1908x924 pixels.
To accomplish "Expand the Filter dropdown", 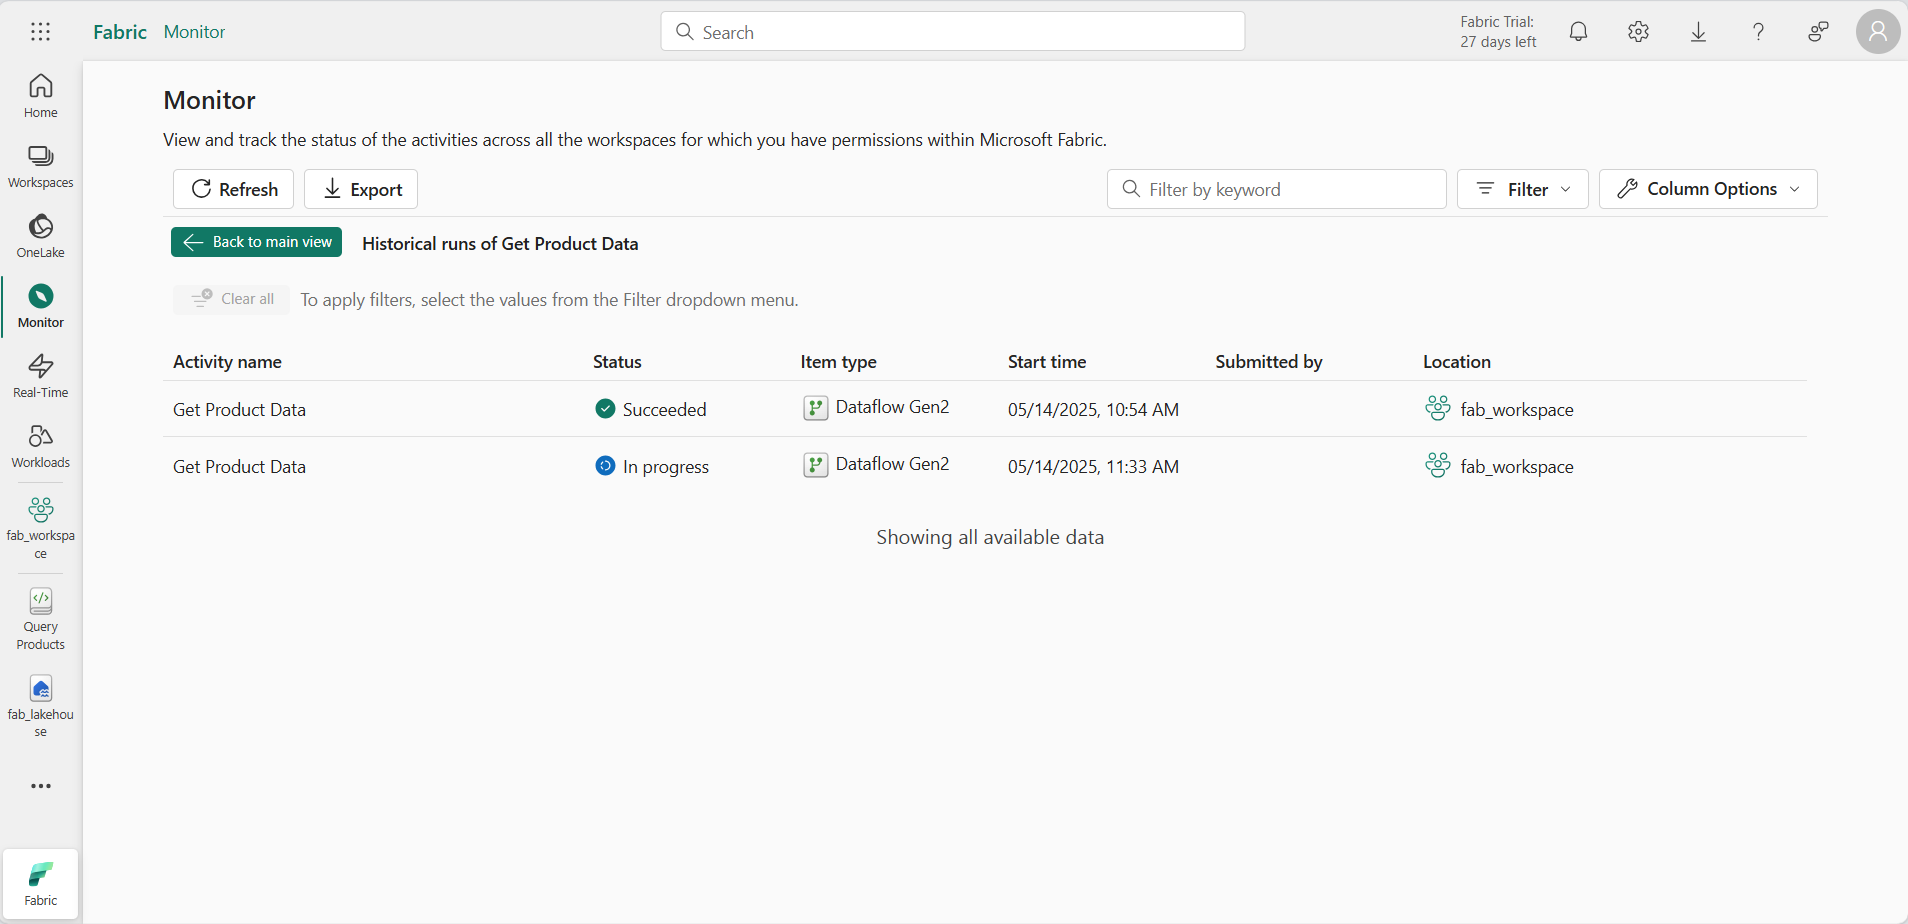I will click(x=1523, y=189).
